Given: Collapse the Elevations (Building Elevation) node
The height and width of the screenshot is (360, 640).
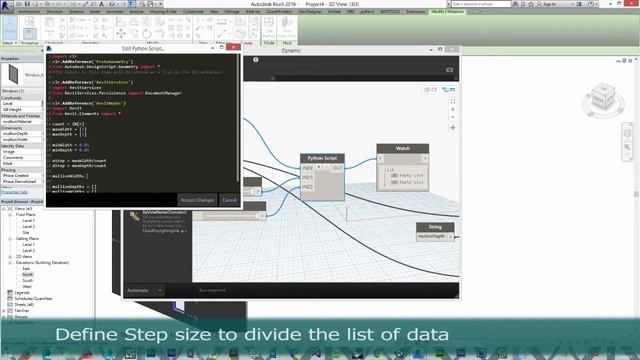Looking at the screenshot, I should [x=10, y=263].
